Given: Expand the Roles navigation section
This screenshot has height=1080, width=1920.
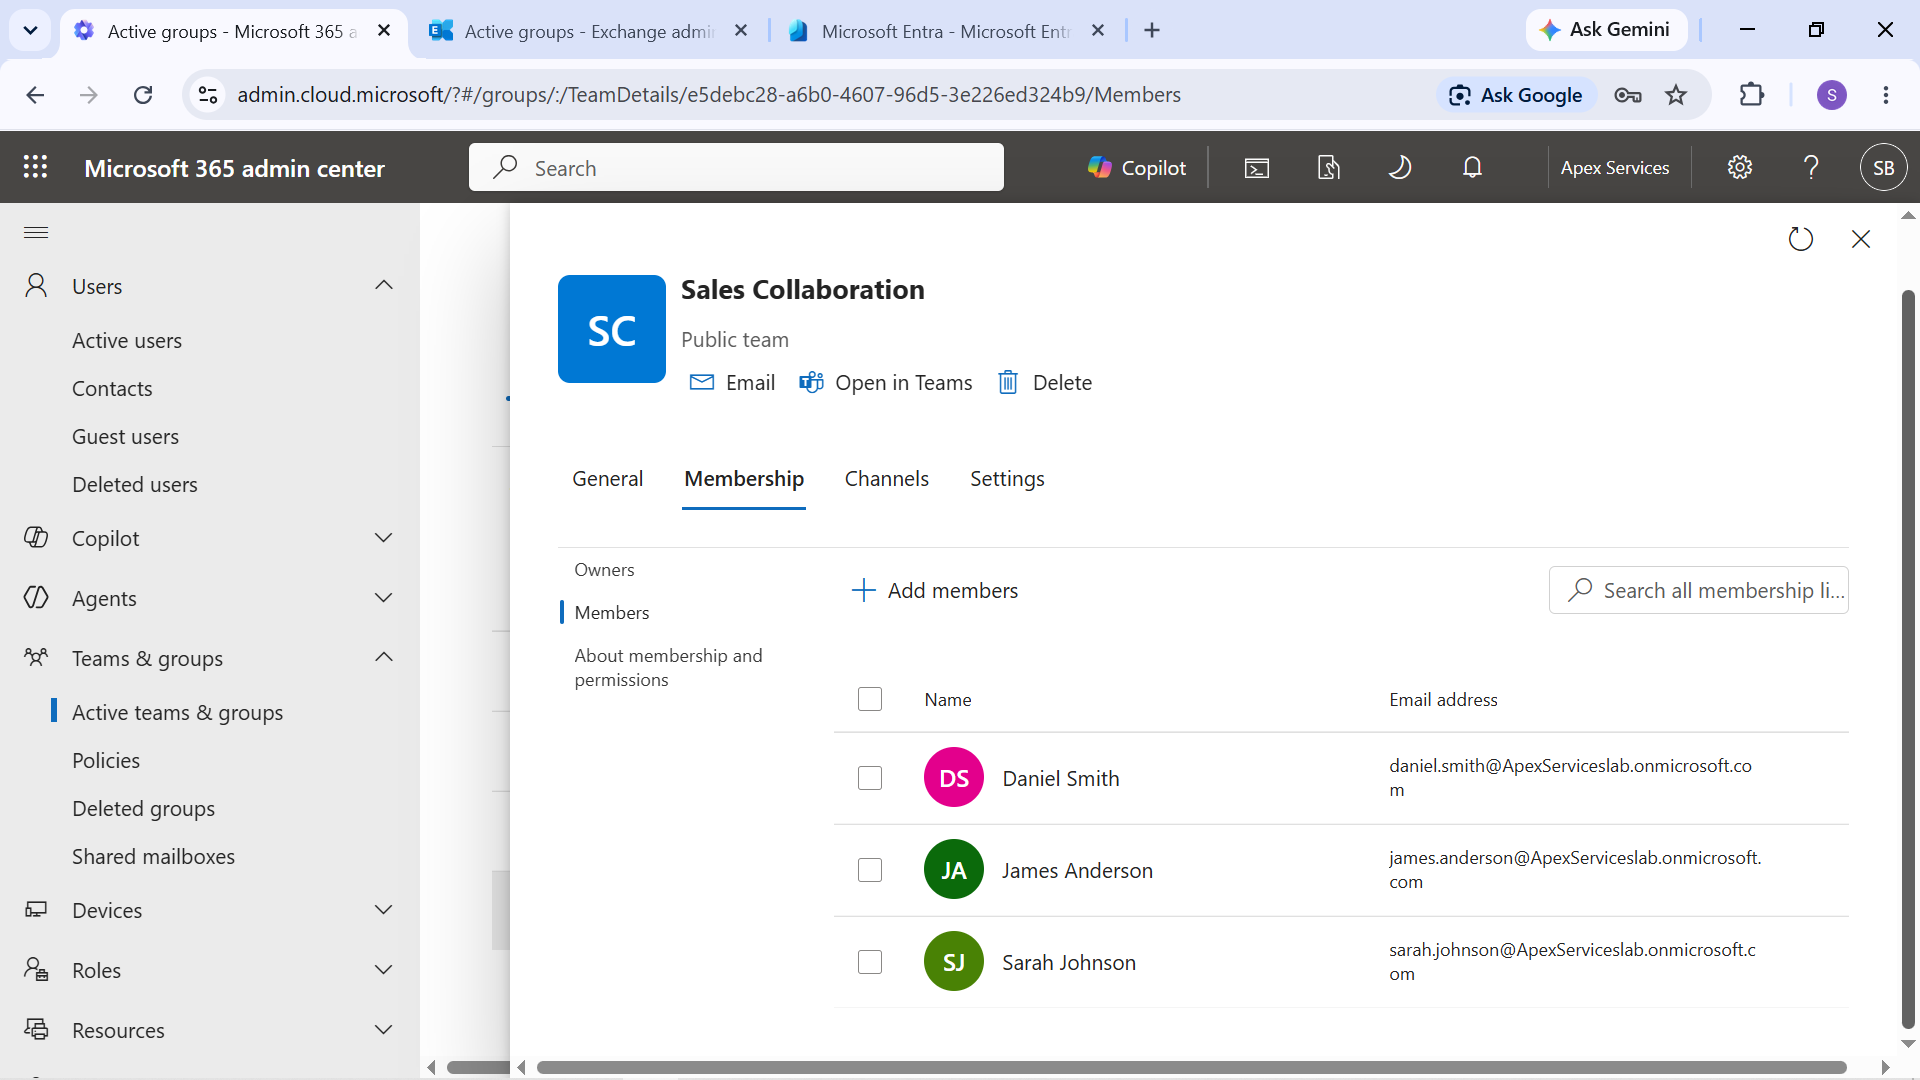Looking at the screenshot, I should point(383,970).
